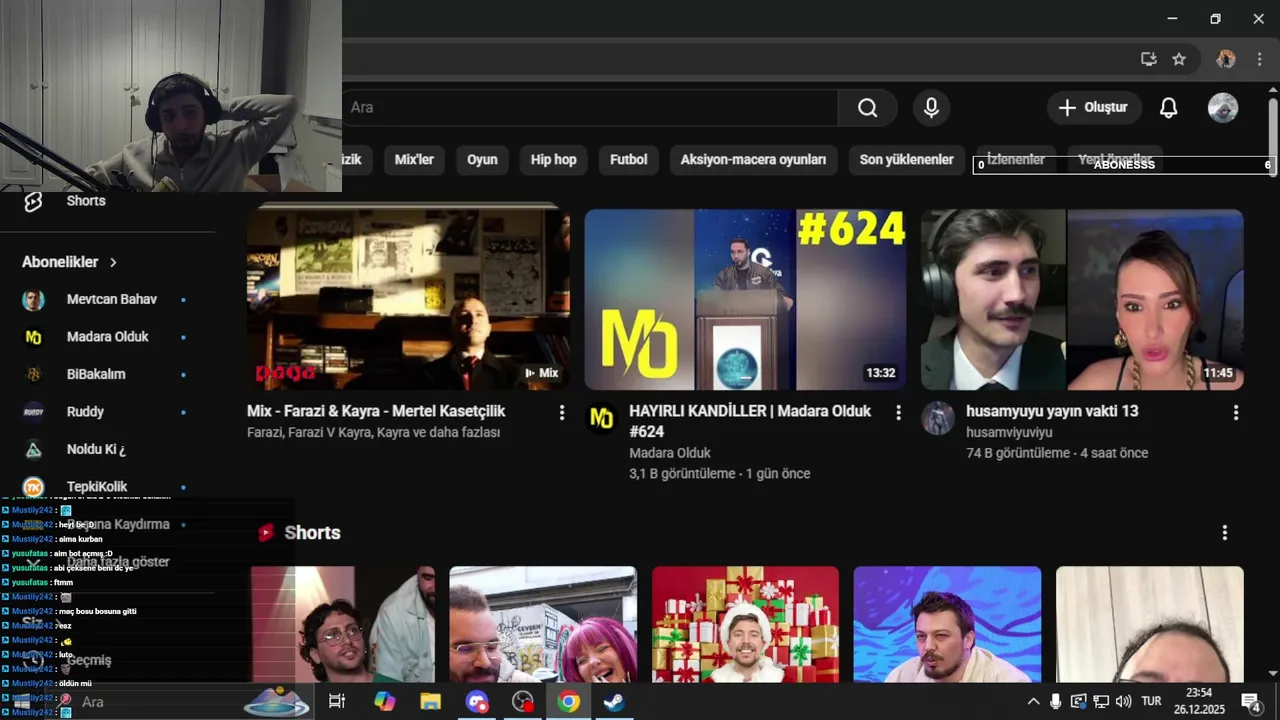Click Madara Olduk channel name under video

(x=670, y=453)
